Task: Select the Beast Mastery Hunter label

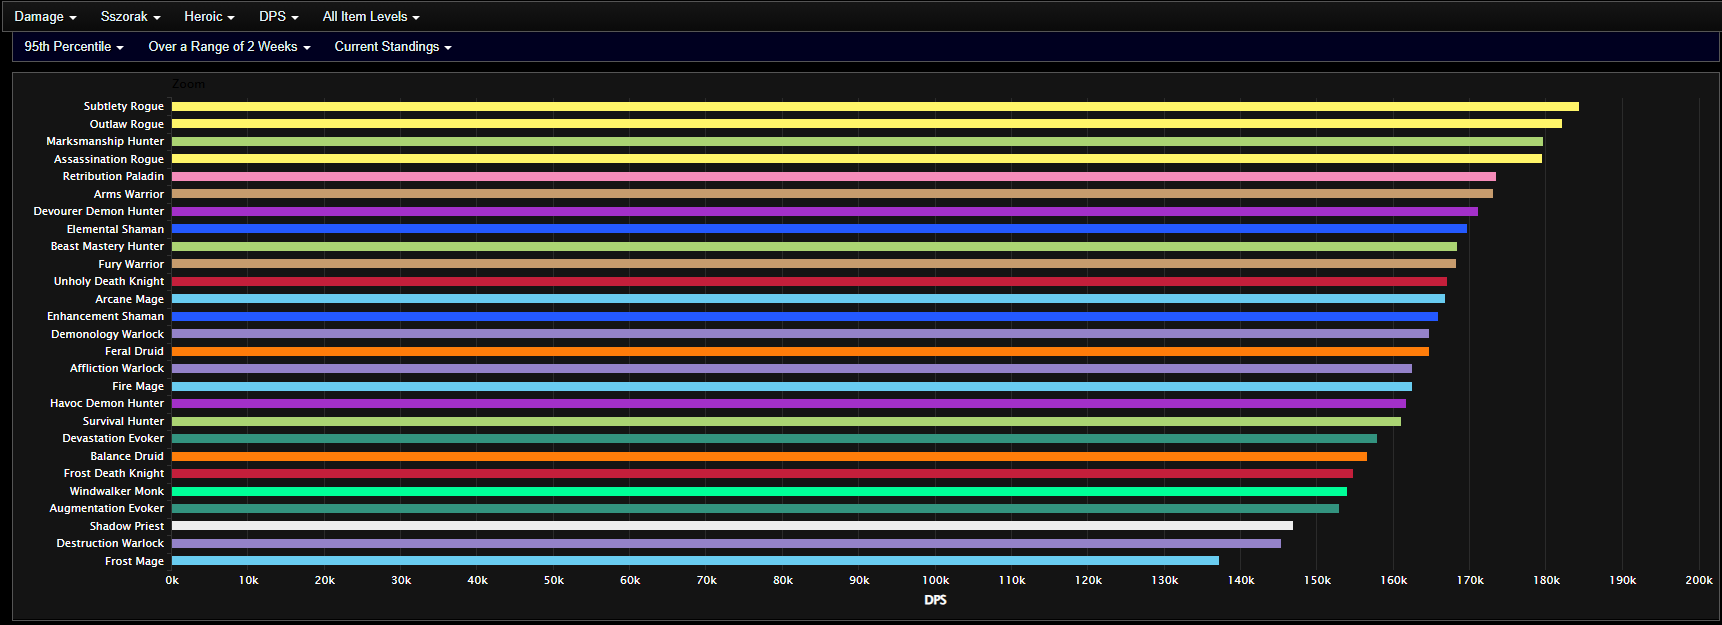Action: click(107, 246)
